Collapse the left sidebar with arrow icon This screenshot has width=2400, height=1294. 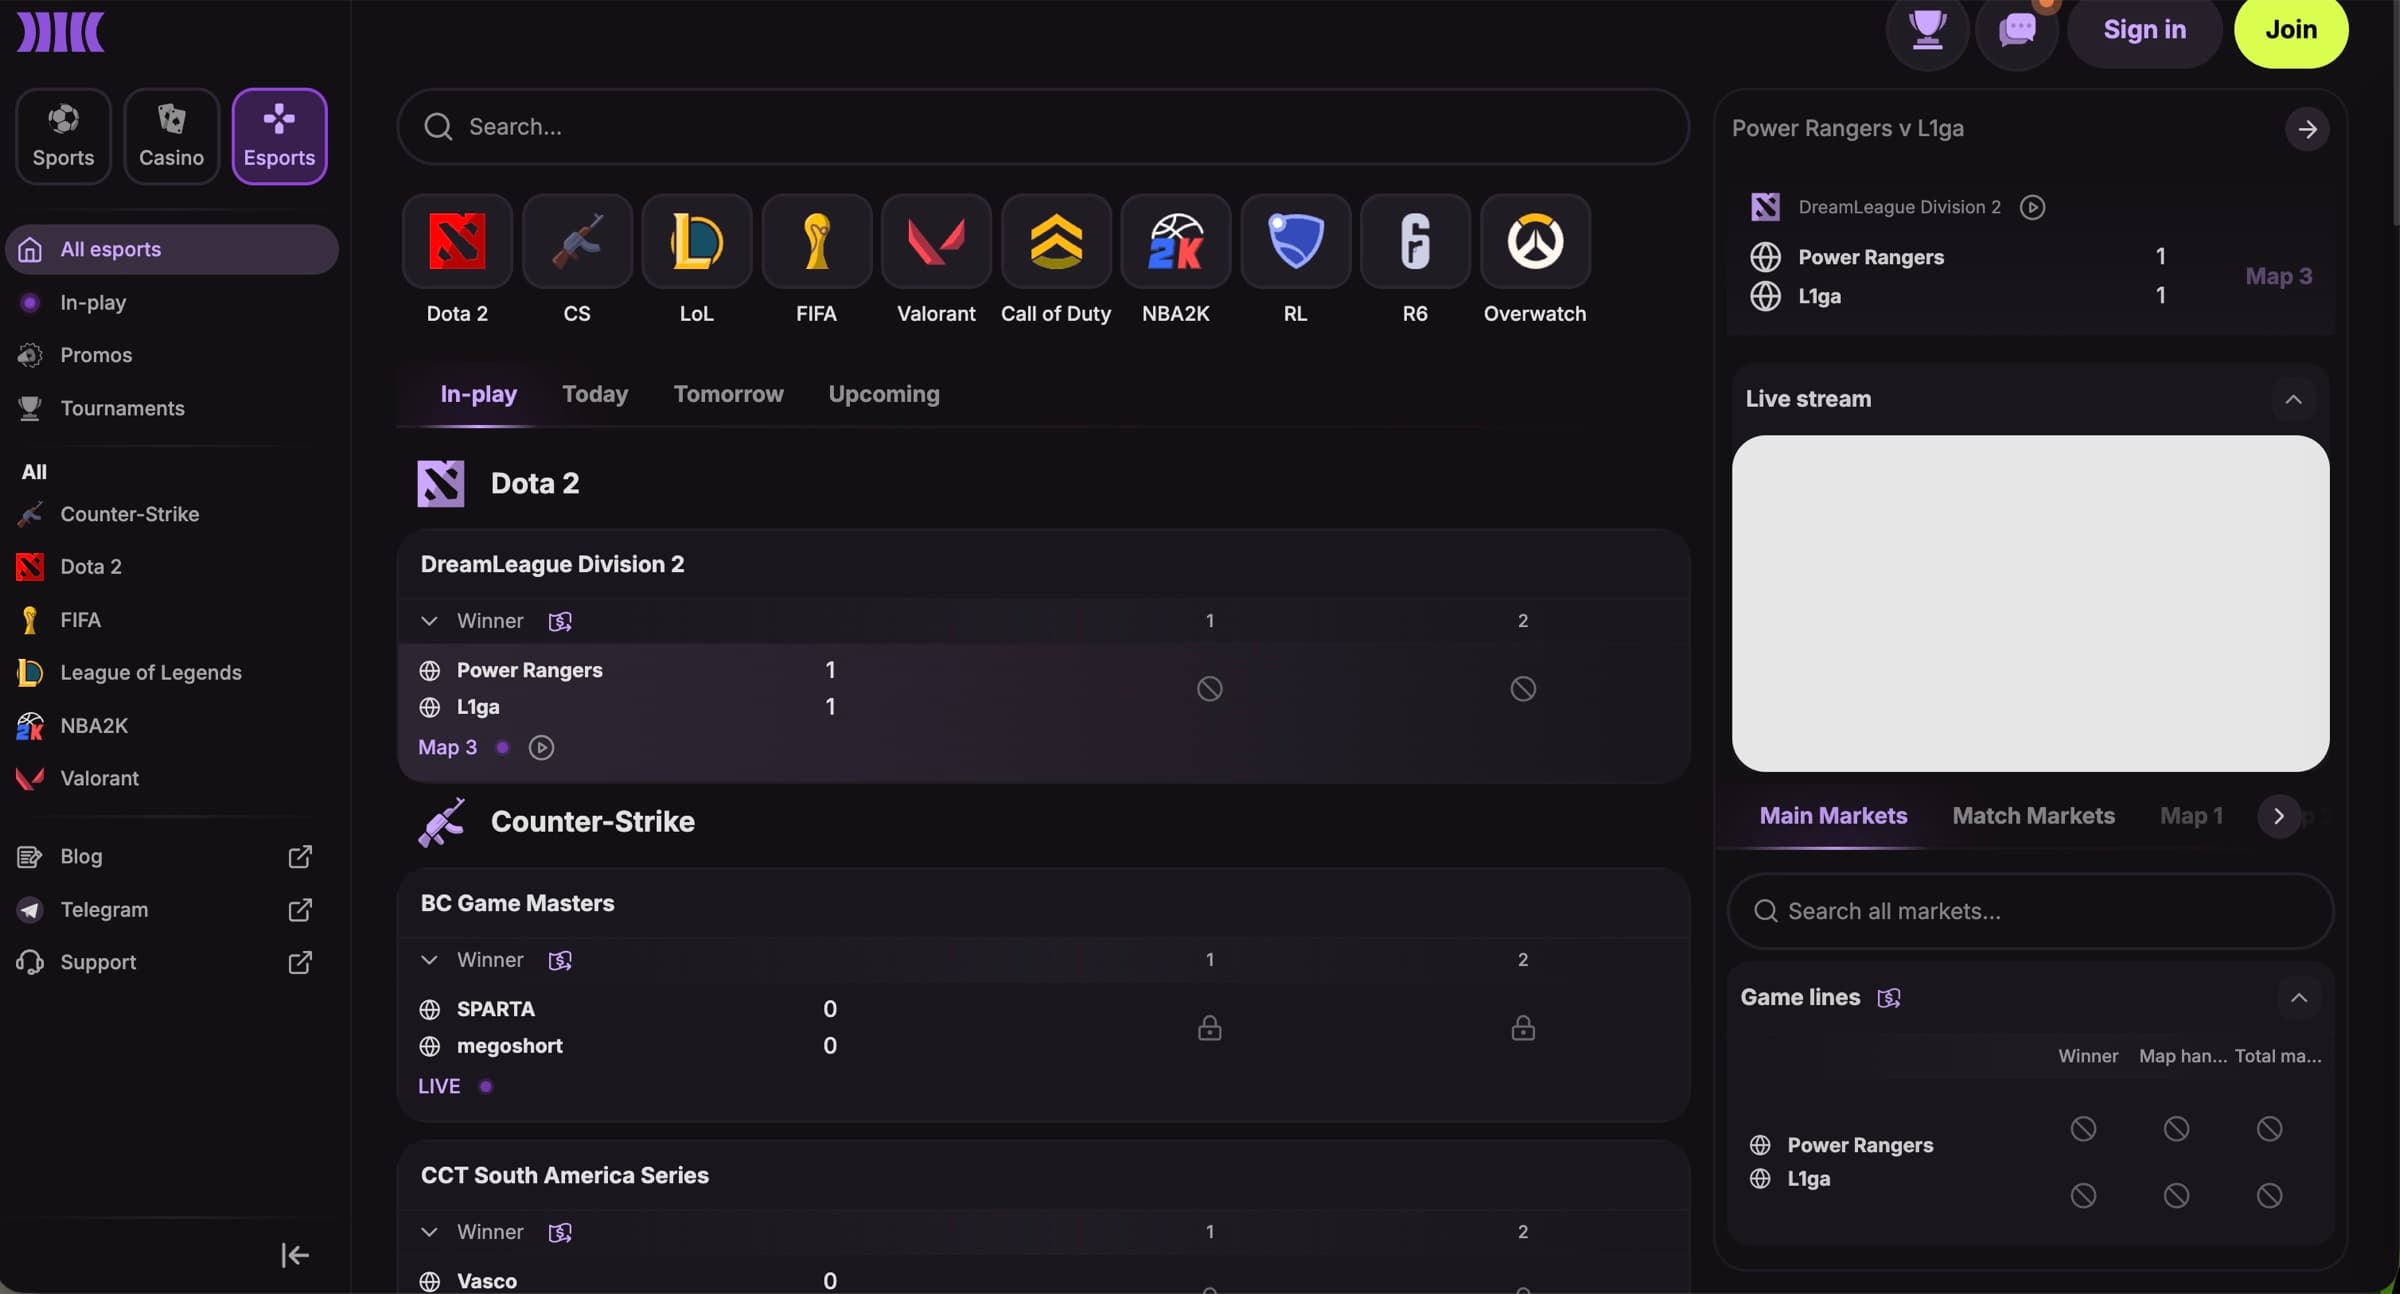pyautogui.click(x=294, y=1255)
